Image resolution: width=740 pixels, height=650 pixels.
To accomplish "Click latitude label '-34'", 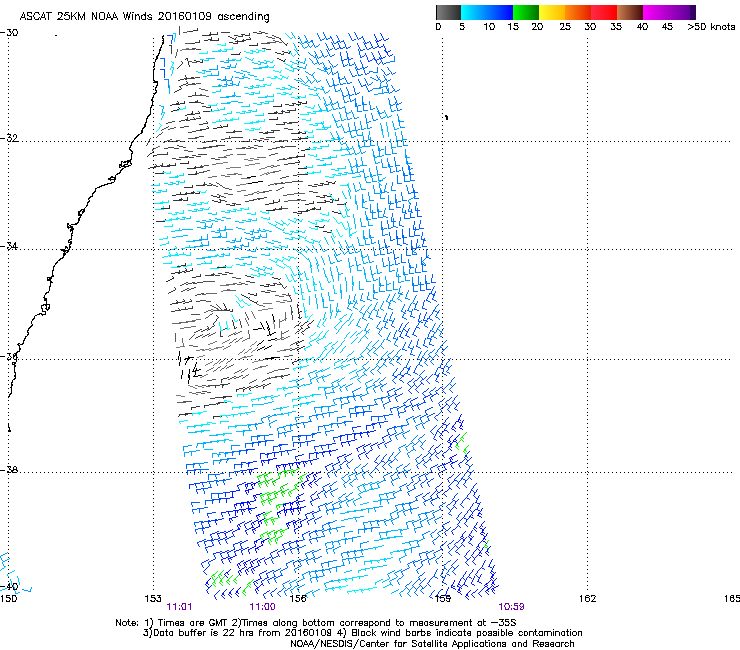I will tap(9, 246).
